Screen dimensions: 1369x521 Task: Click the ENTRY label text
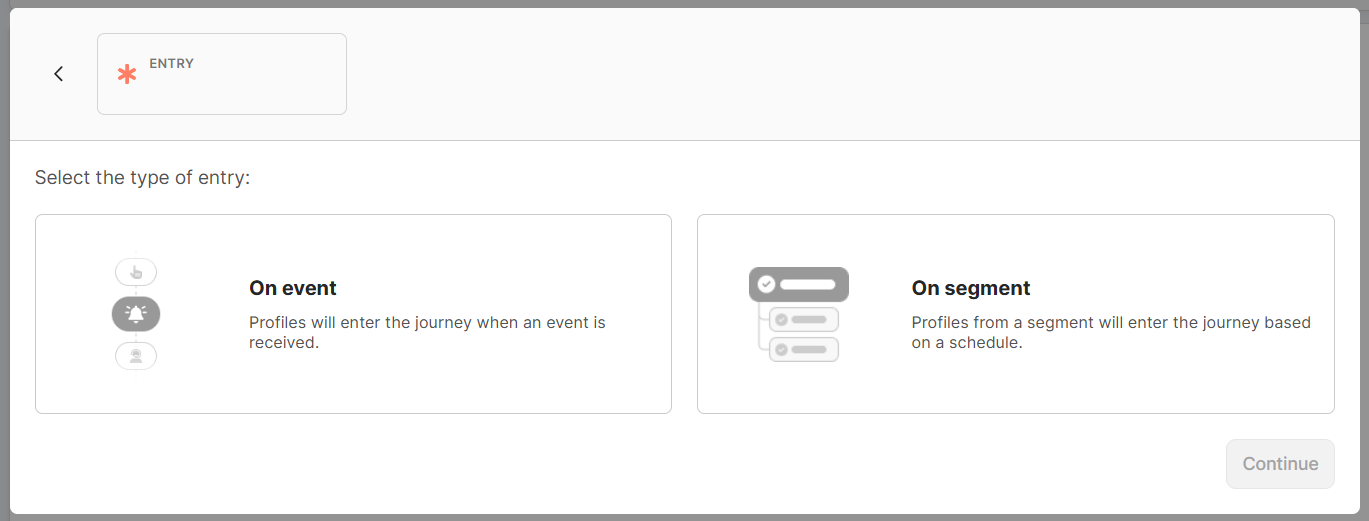(x=172, y=63)
